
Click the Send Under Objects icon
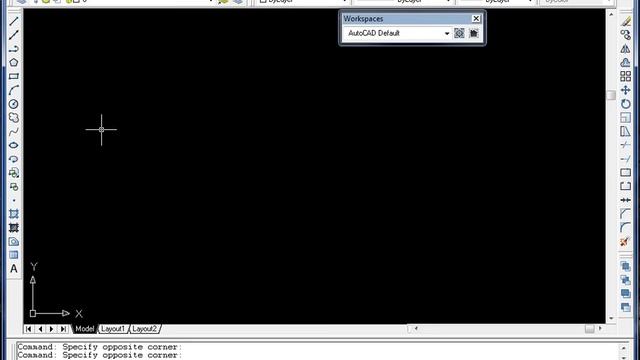625,307
